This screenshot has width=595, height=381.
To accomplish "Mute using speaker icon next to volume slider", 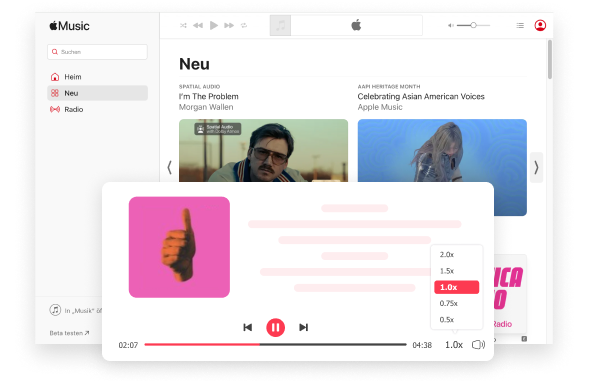I will coord(450,25).
